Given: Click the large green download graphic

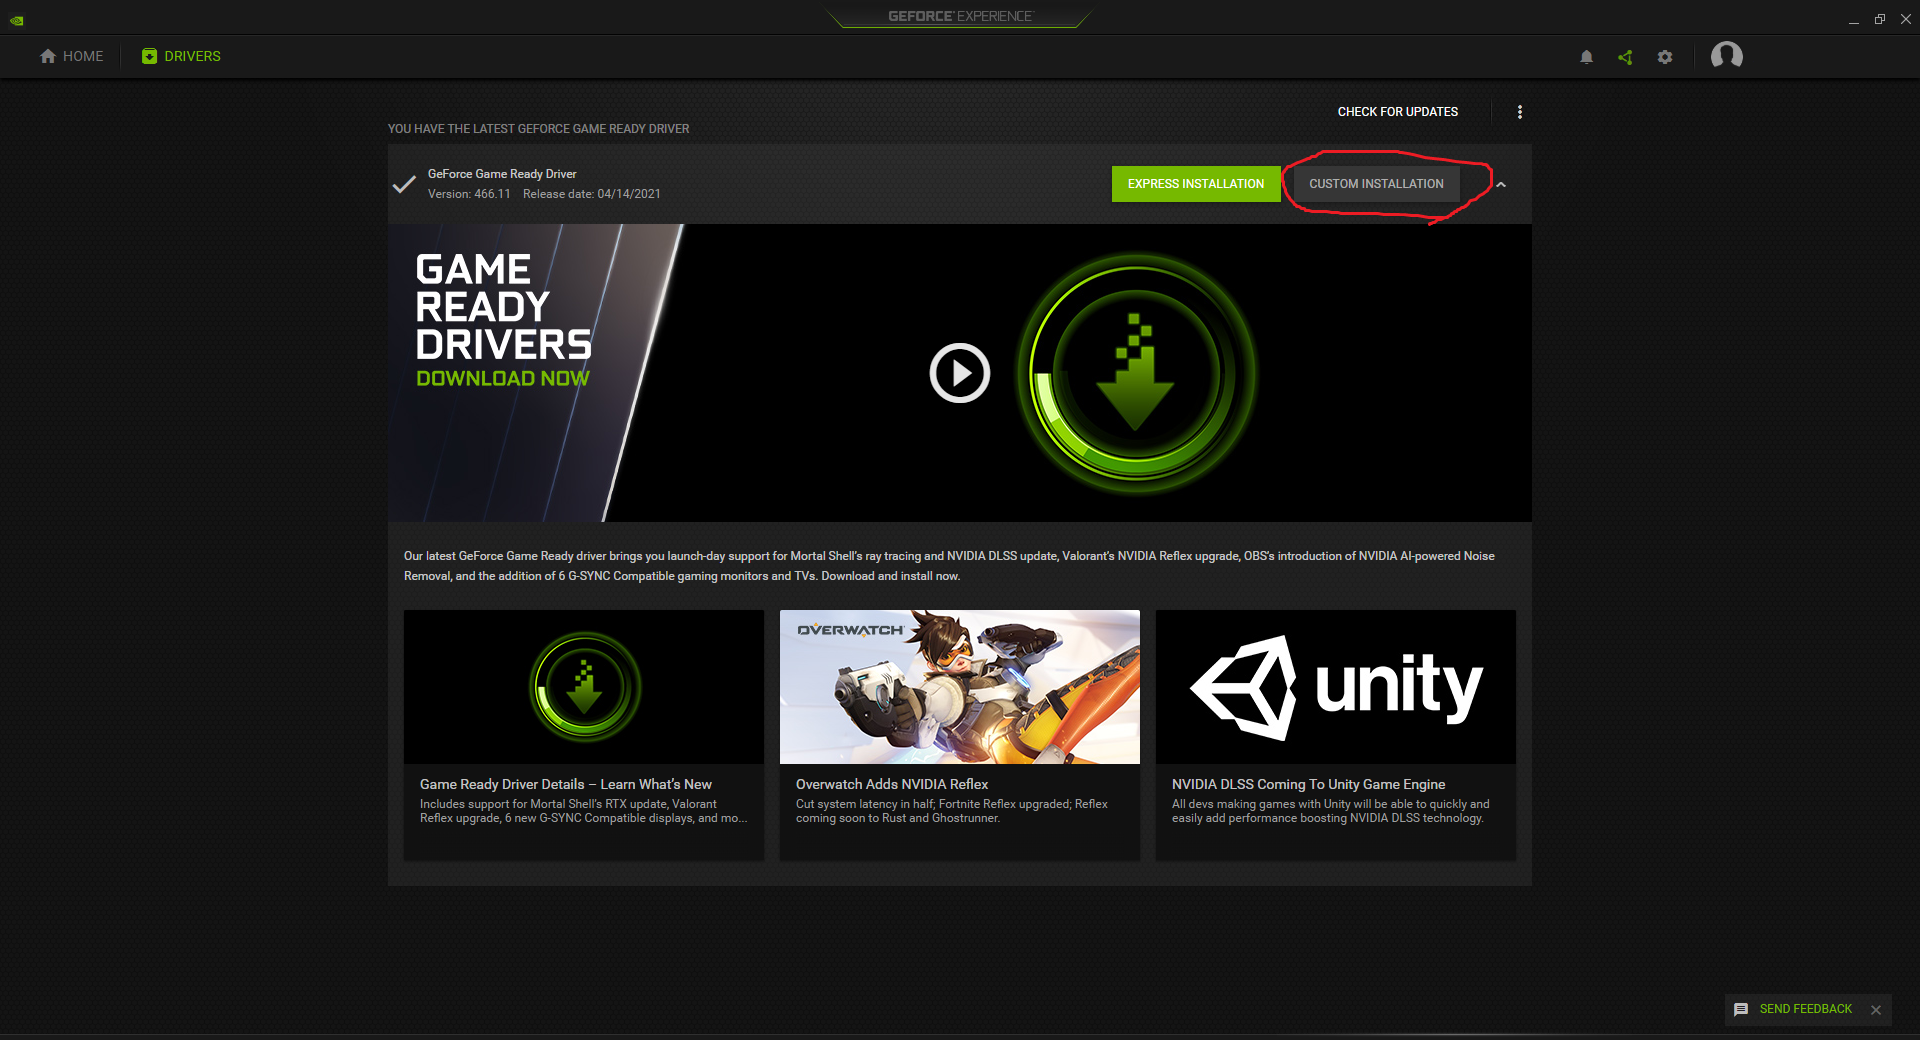Looking at the screenshot, I should [1136, 373].
